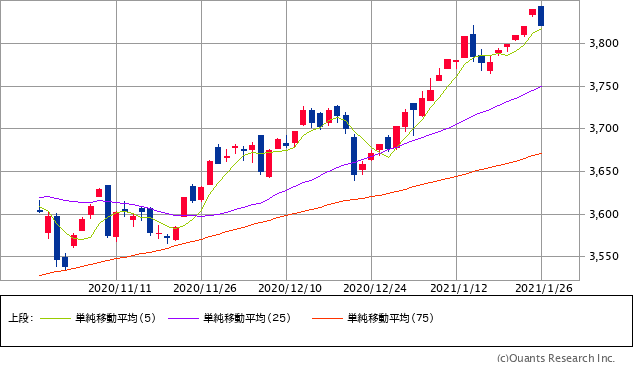Click the (c)Quants Research Inc. credit text

point(555,358)
